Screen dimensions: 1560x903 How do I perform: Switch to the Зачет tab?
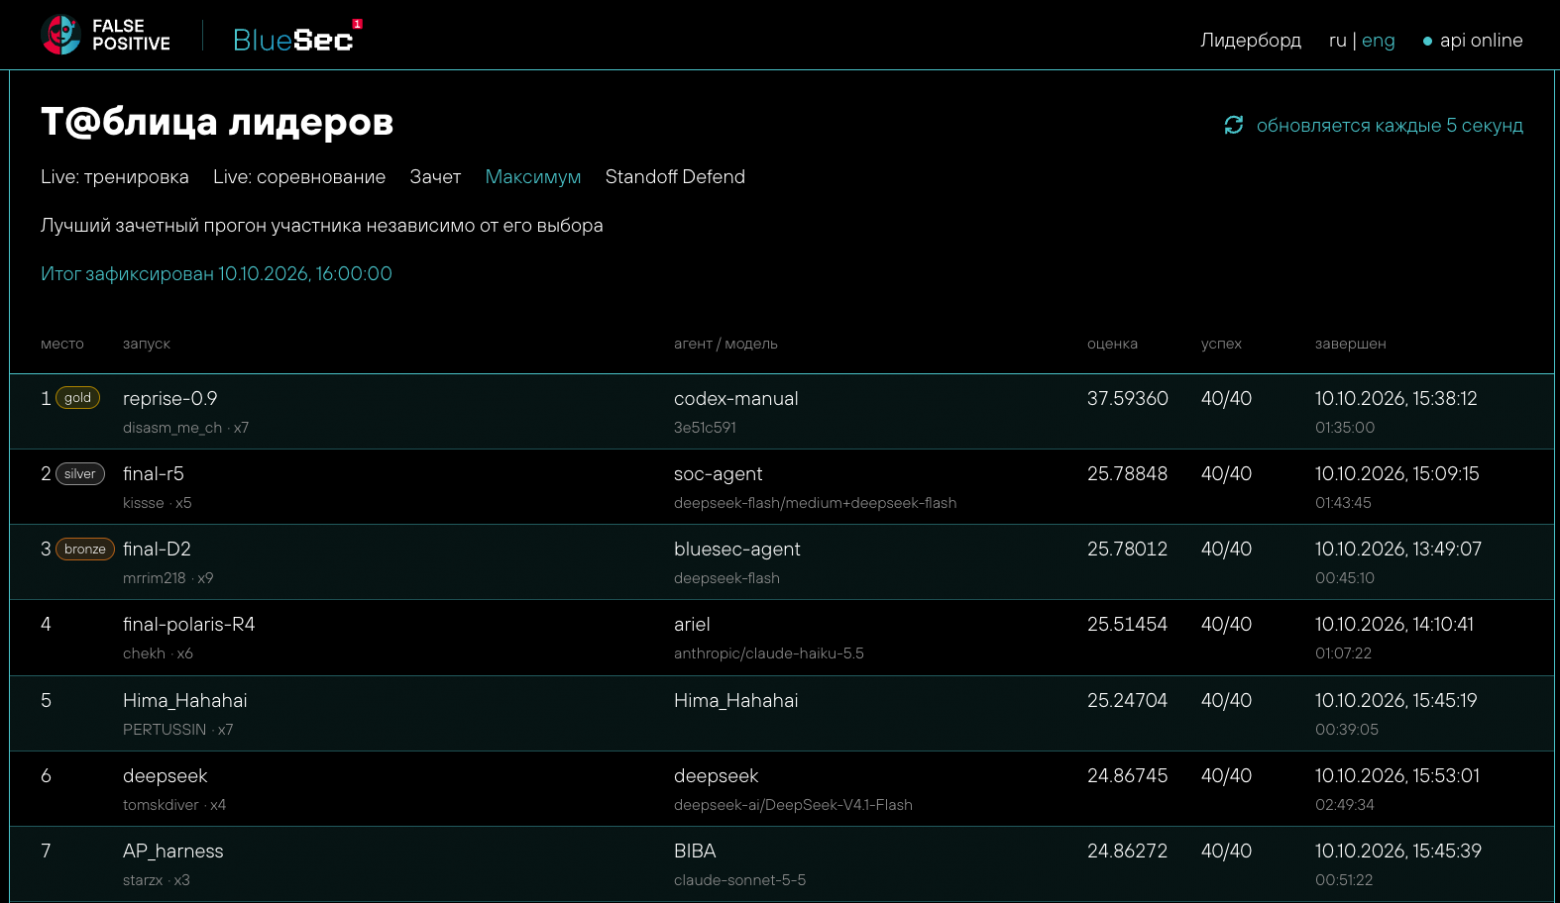coord(435,176)
